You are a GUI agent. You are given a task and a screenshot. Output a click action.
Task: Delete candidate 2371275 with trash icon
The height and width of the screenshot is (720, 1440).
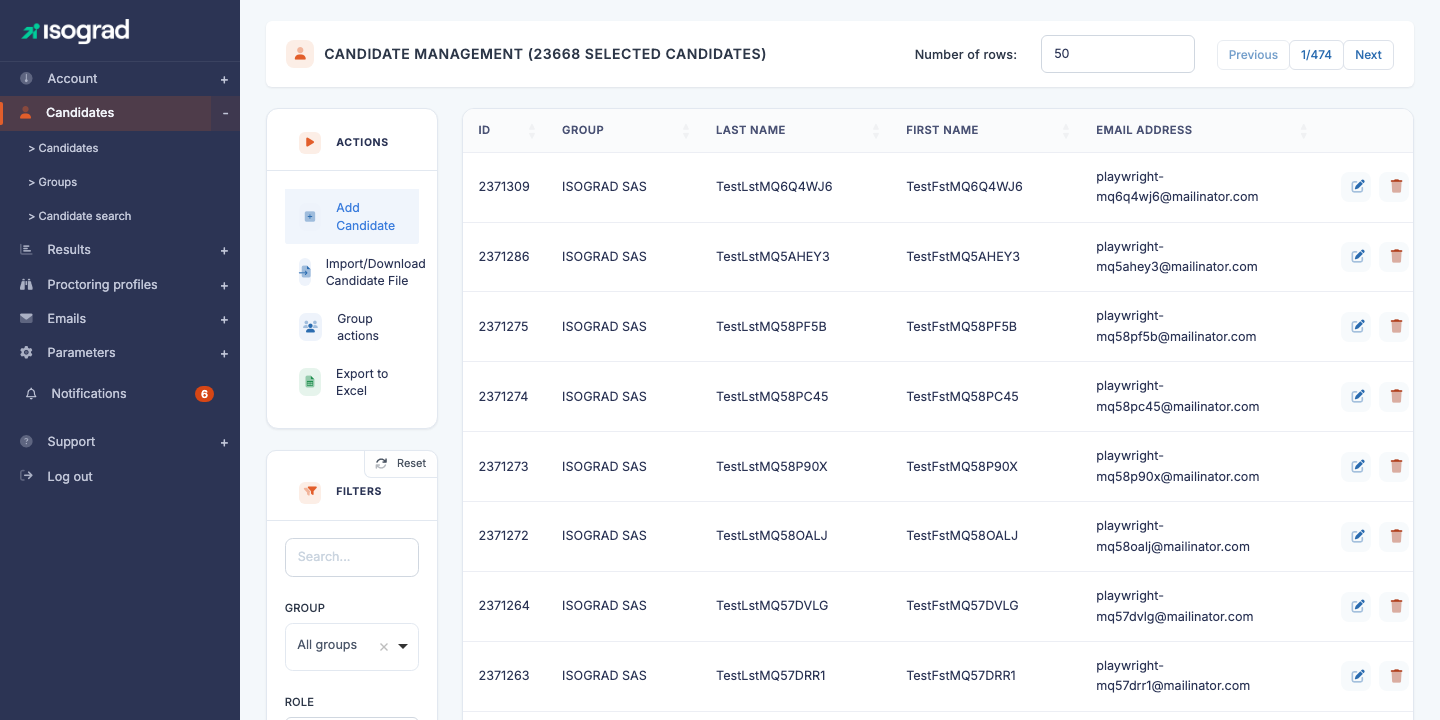click(1396, 326)
